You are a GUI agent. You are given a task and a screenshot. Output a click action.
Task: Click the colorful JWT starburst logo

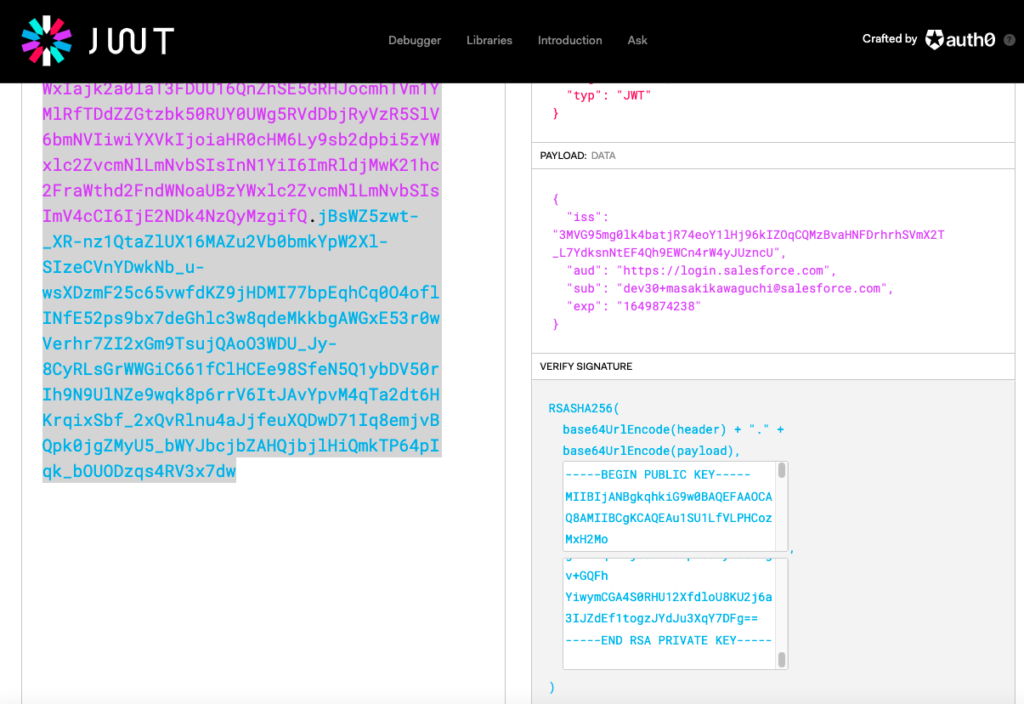(47, 40)
